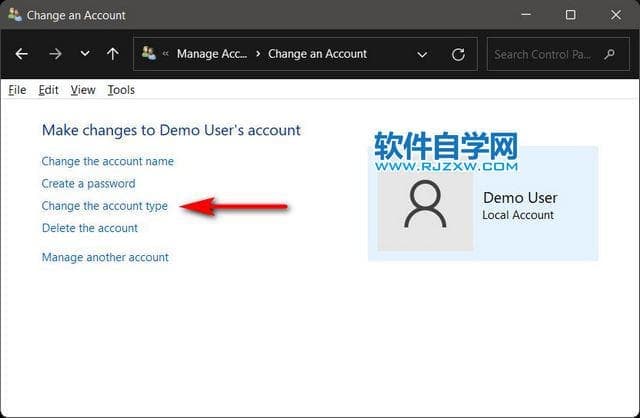
Task: Click Change the account name link
Action: (x=107, y=161)
